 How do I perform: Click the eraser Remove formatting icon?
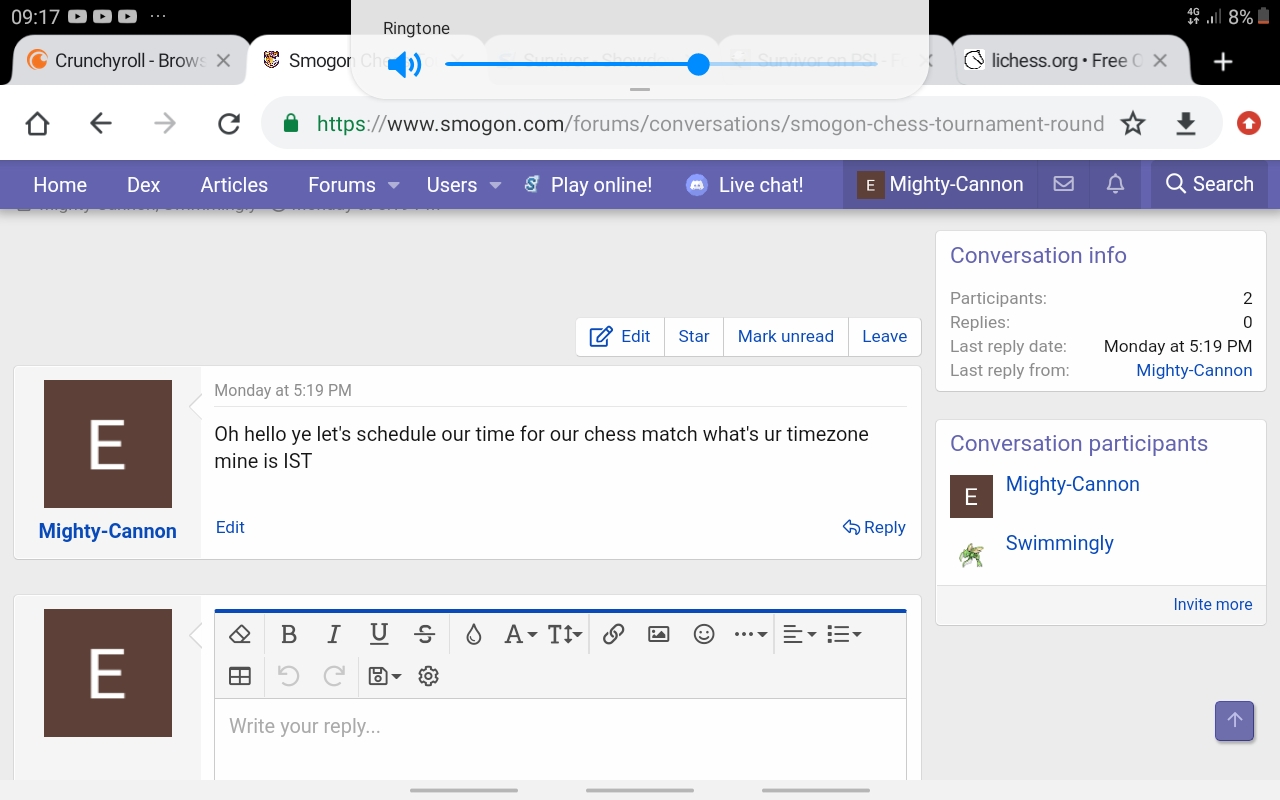tap(239, 634)
